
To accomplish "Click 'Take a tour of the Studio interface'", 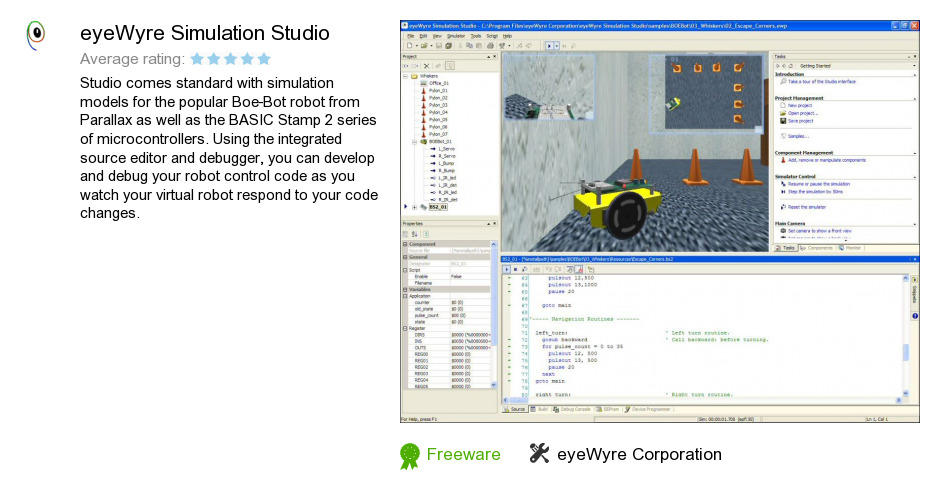I will point(822,82).
